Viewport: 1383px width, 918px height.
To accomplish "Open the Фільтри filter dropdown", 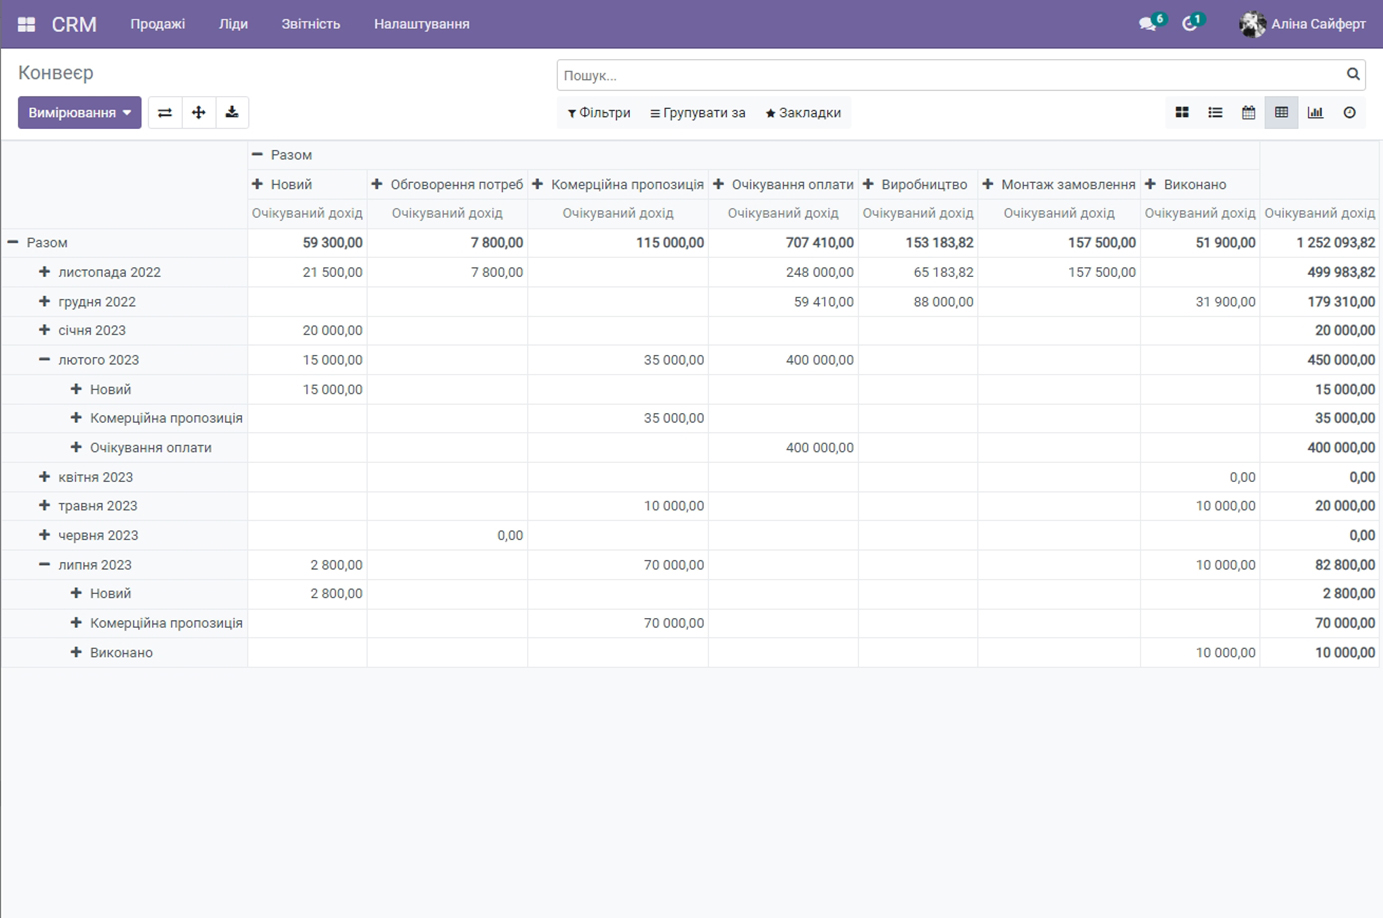I will (599, 113).
